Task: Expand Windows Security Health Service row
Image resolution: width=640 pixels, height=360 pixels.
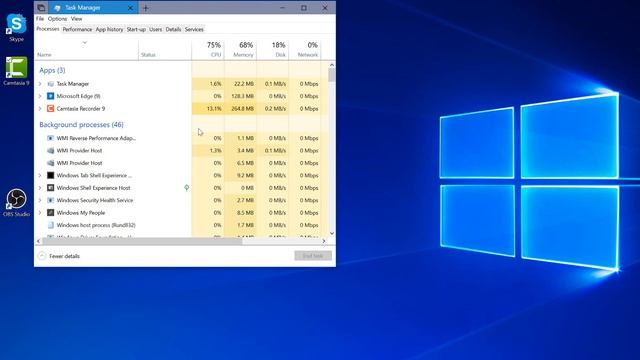Action: point(40,200)
